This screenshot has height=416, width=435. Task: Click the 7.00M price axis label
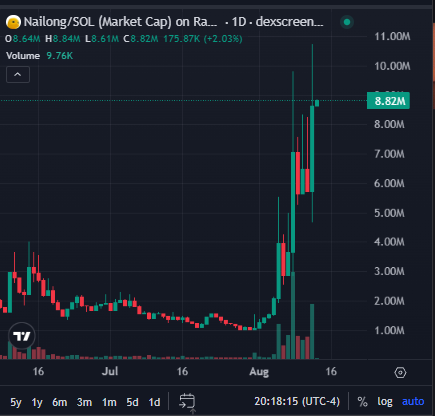click(389, 154)
